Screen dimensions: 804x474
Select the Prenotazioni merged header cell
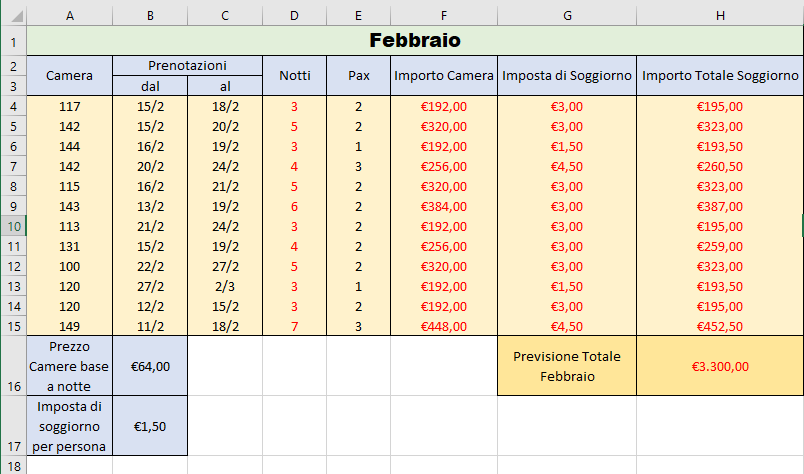pyautogui.click(x=187, y=66)
